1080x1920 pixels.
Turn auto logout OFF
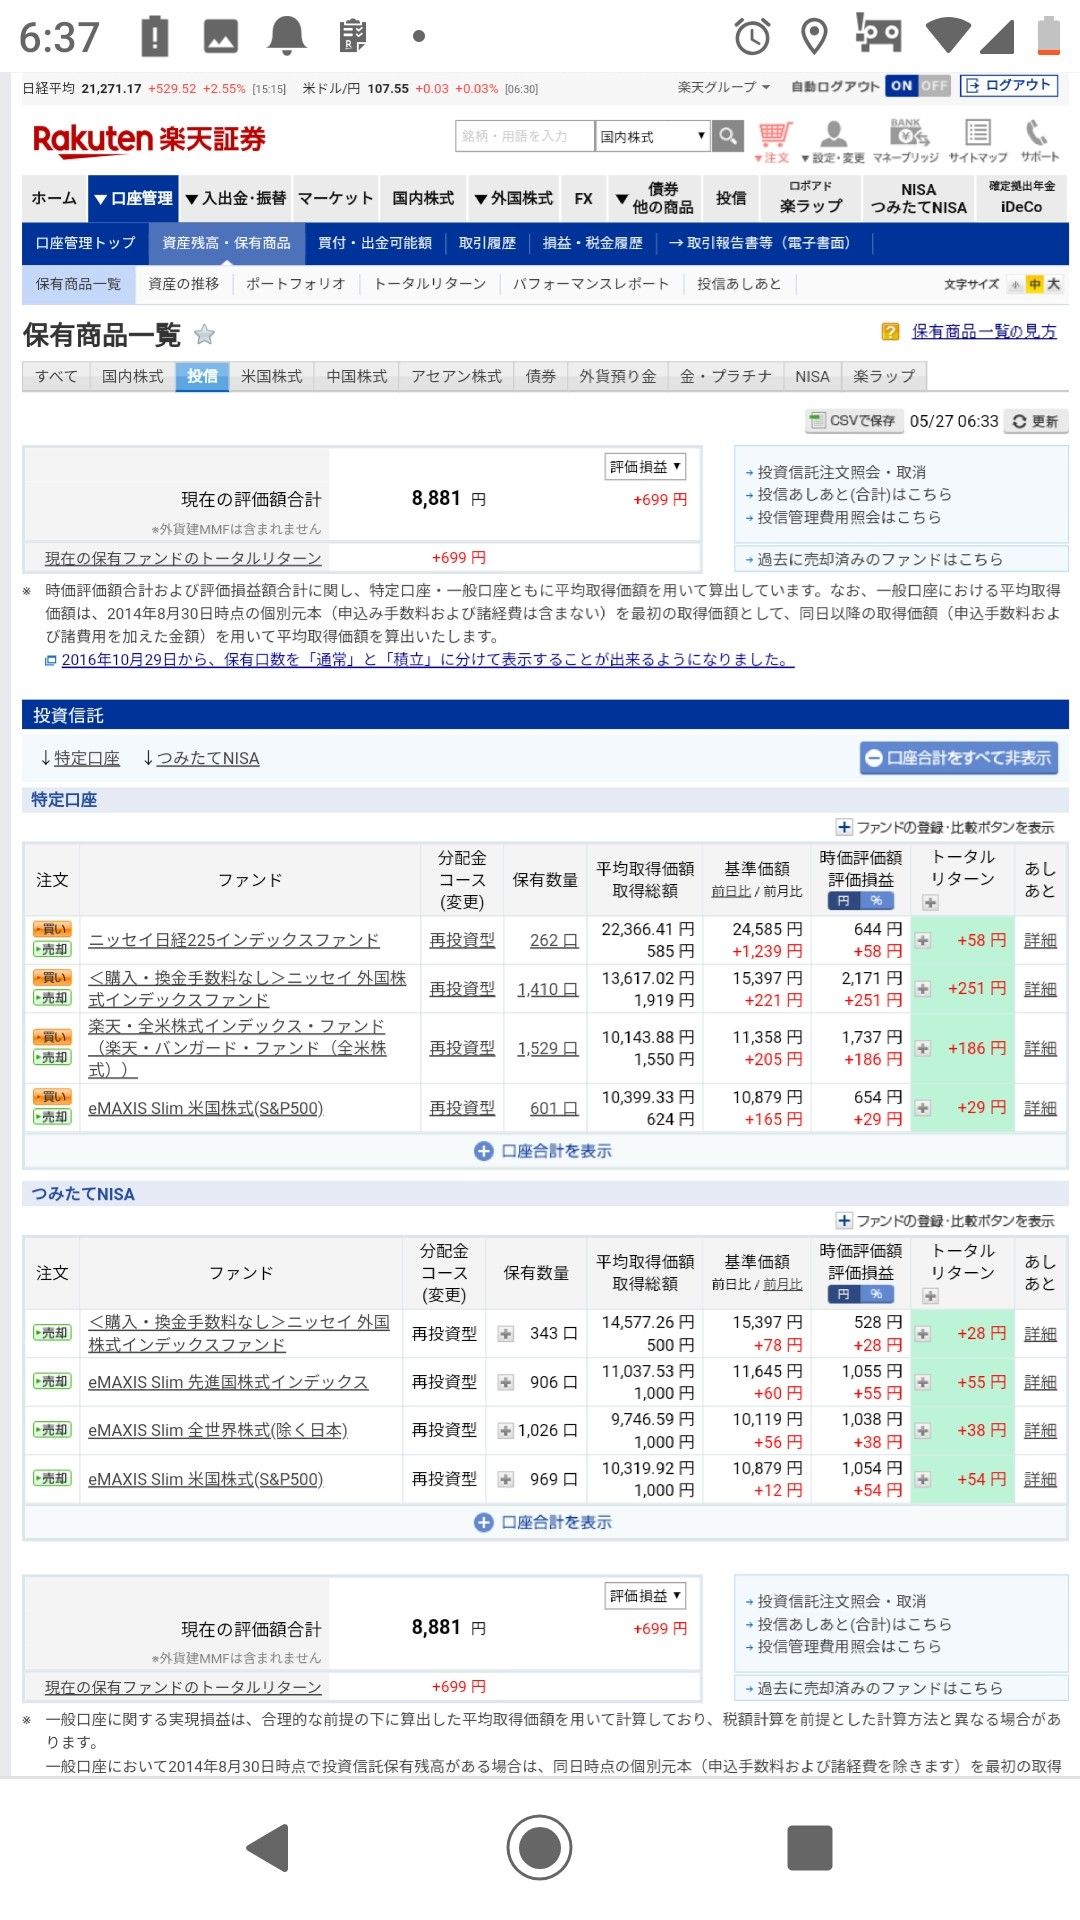tap(934, 86)
